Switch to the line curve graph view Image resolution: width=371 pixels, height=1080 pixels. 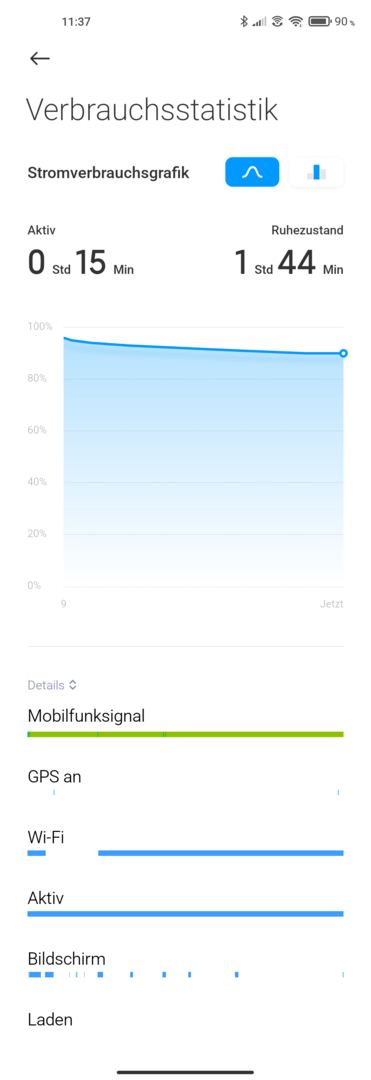coord(252,172)
